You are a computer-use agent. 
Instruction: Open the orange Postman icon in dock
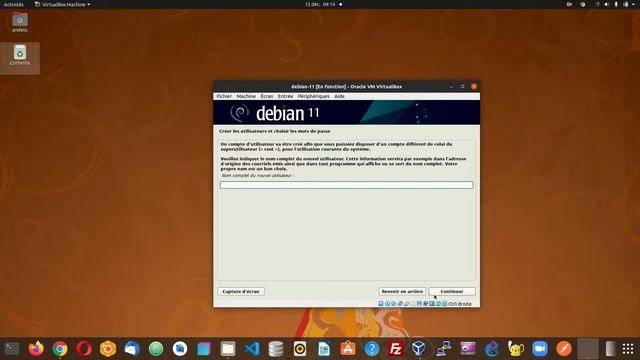[x=564, y=349]
